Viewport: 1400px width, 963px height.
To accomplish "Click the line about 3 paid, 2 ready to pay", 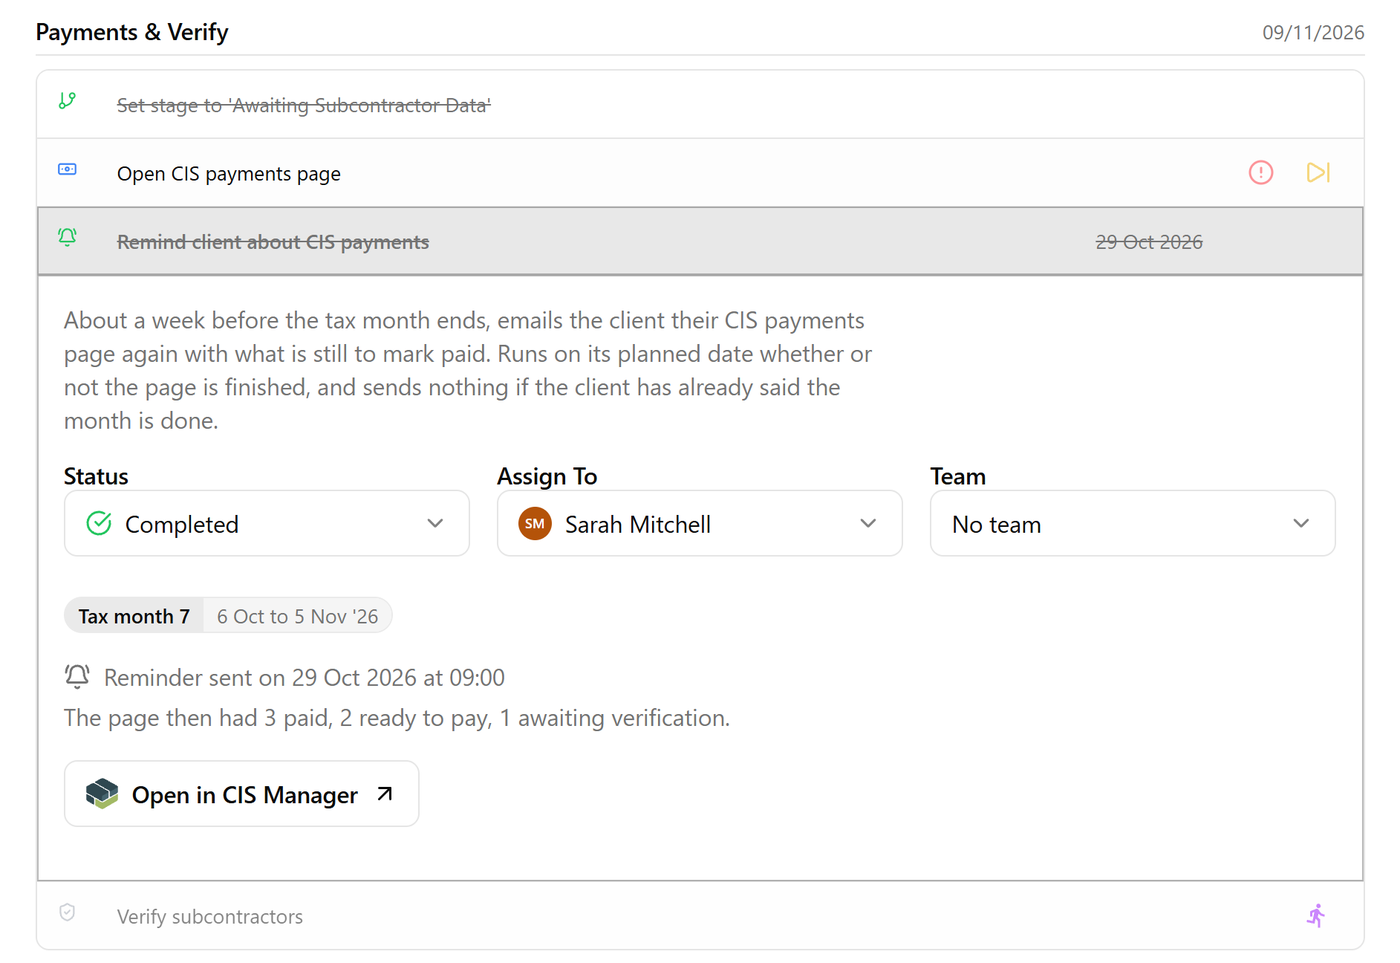I will pos(397,718).
